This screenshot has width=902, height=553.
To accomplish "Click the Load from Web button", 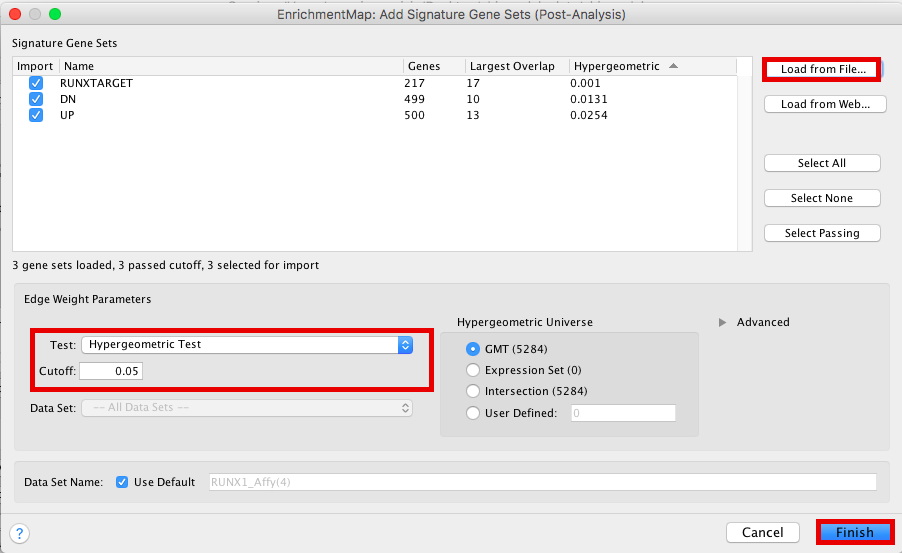I will point(825,104).
